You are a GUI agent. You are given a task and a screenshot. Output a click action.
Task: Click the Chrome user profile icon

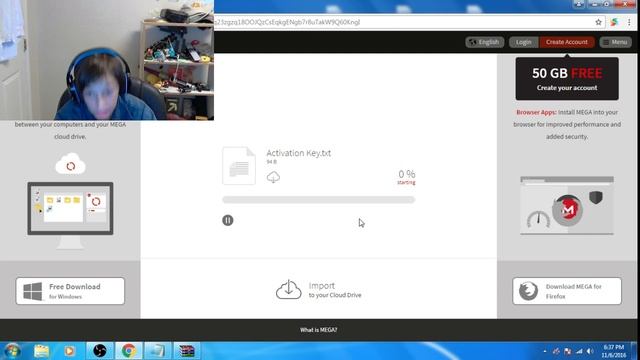coord(579,3)
